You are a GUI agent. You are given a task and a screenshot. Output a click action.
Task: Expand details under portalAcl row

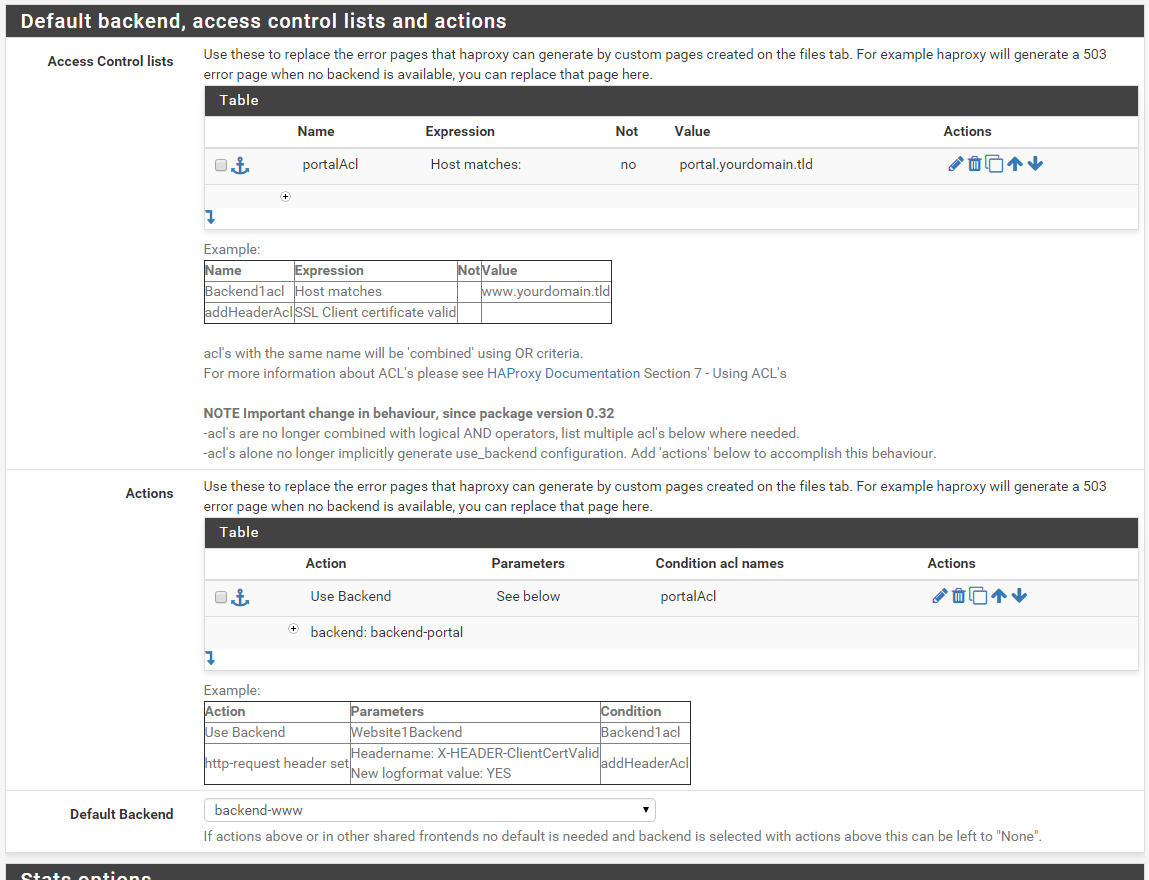tap(285, 196)
